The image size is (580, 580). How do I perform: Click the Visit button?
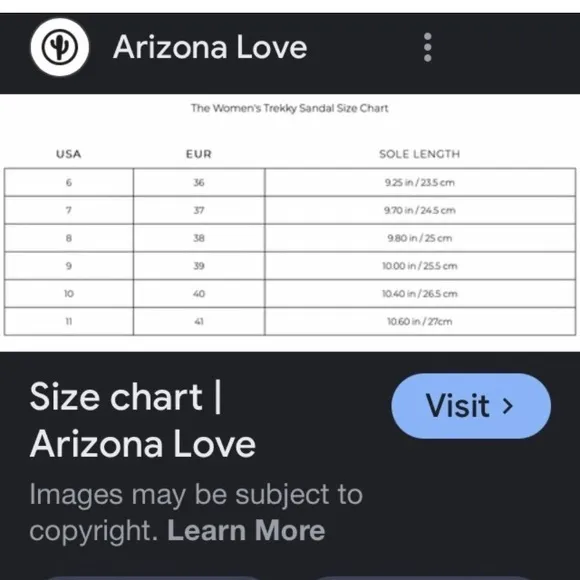(x=471, y=406)
